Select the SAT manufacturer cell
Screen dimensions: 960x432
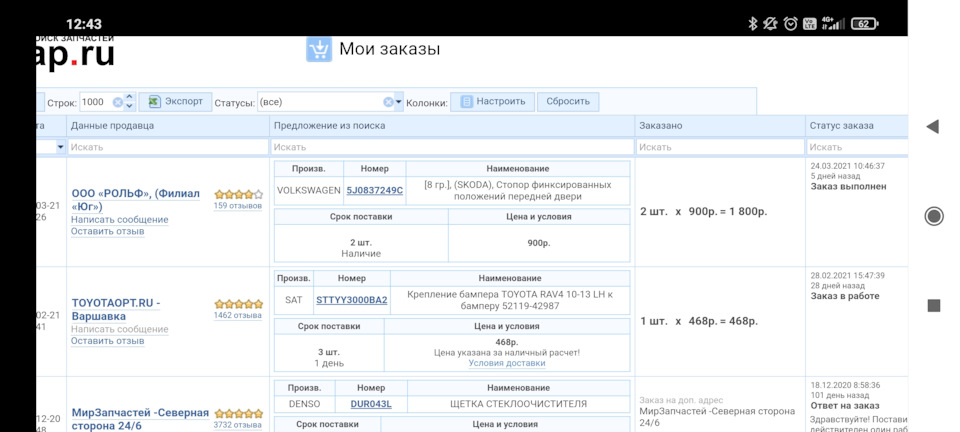tap(294, 300)
